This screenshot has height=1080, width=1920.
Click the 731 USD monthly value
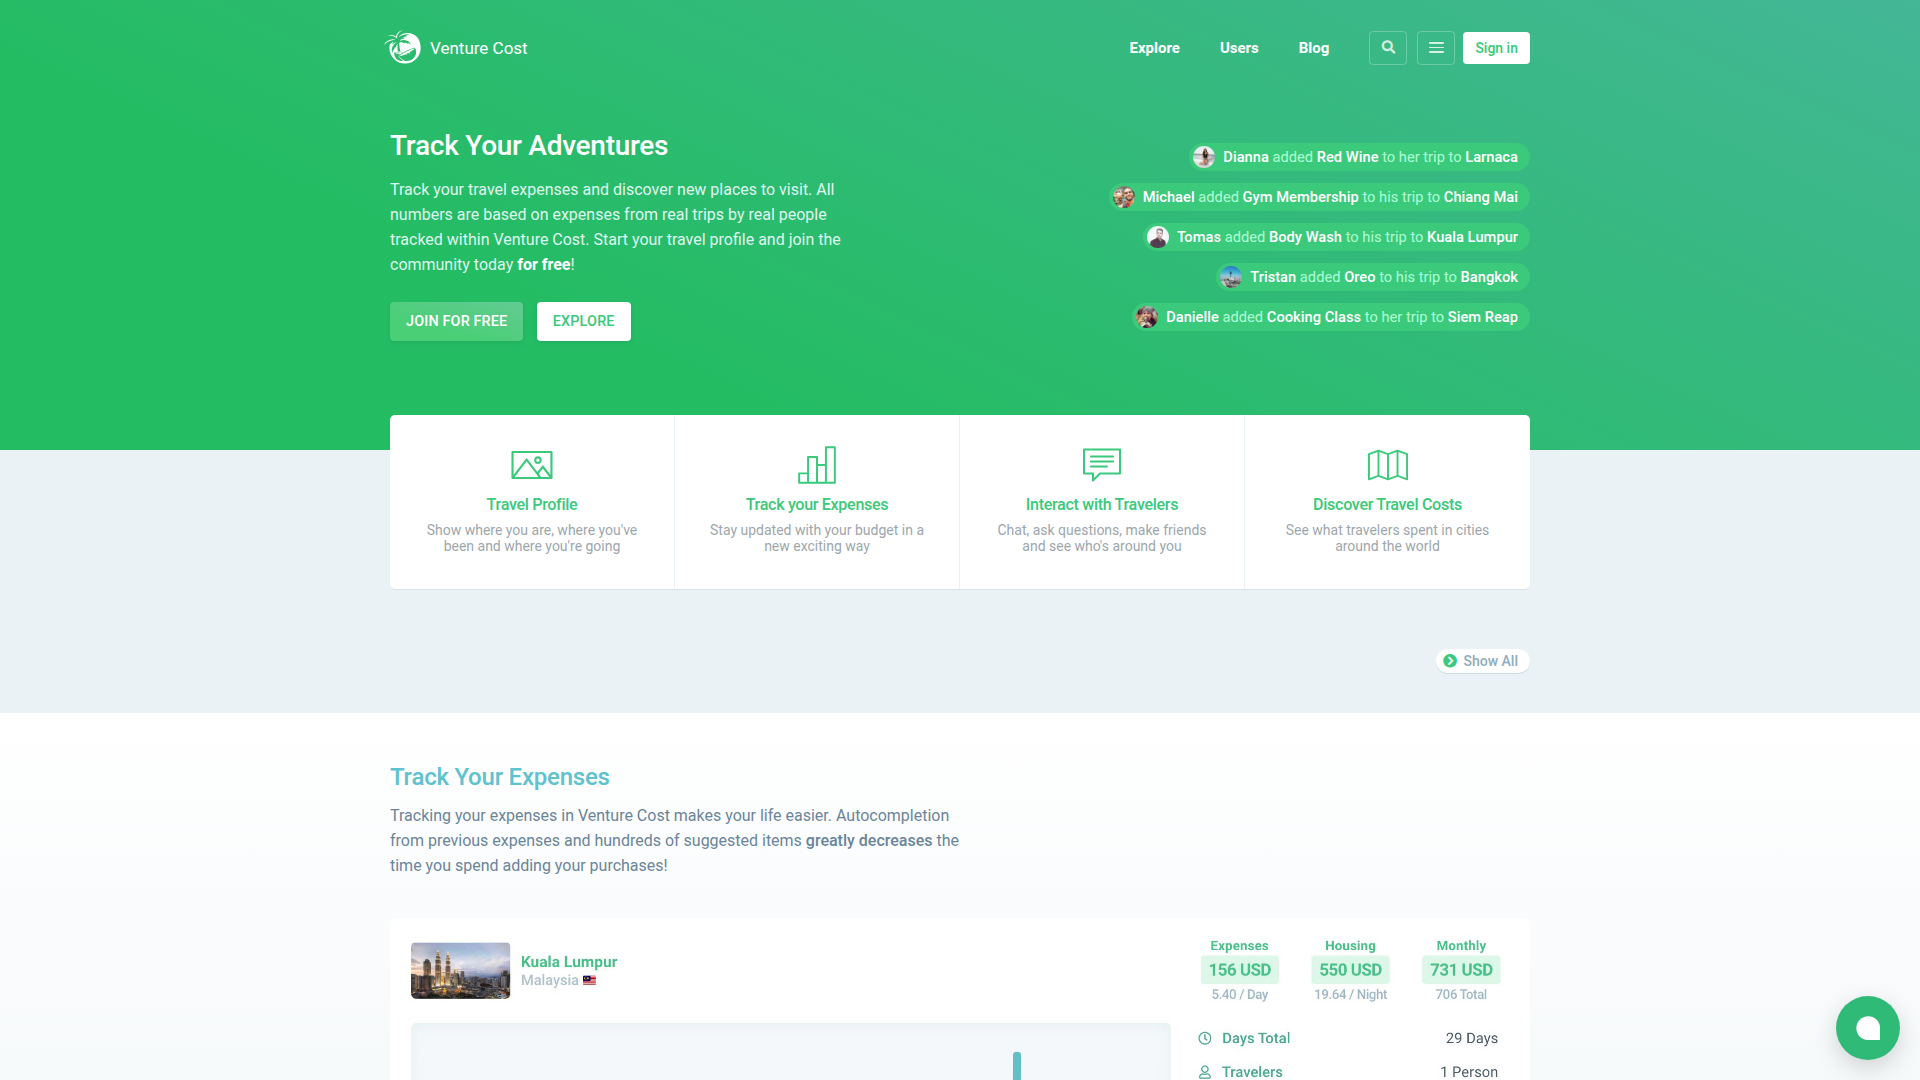1461,970
